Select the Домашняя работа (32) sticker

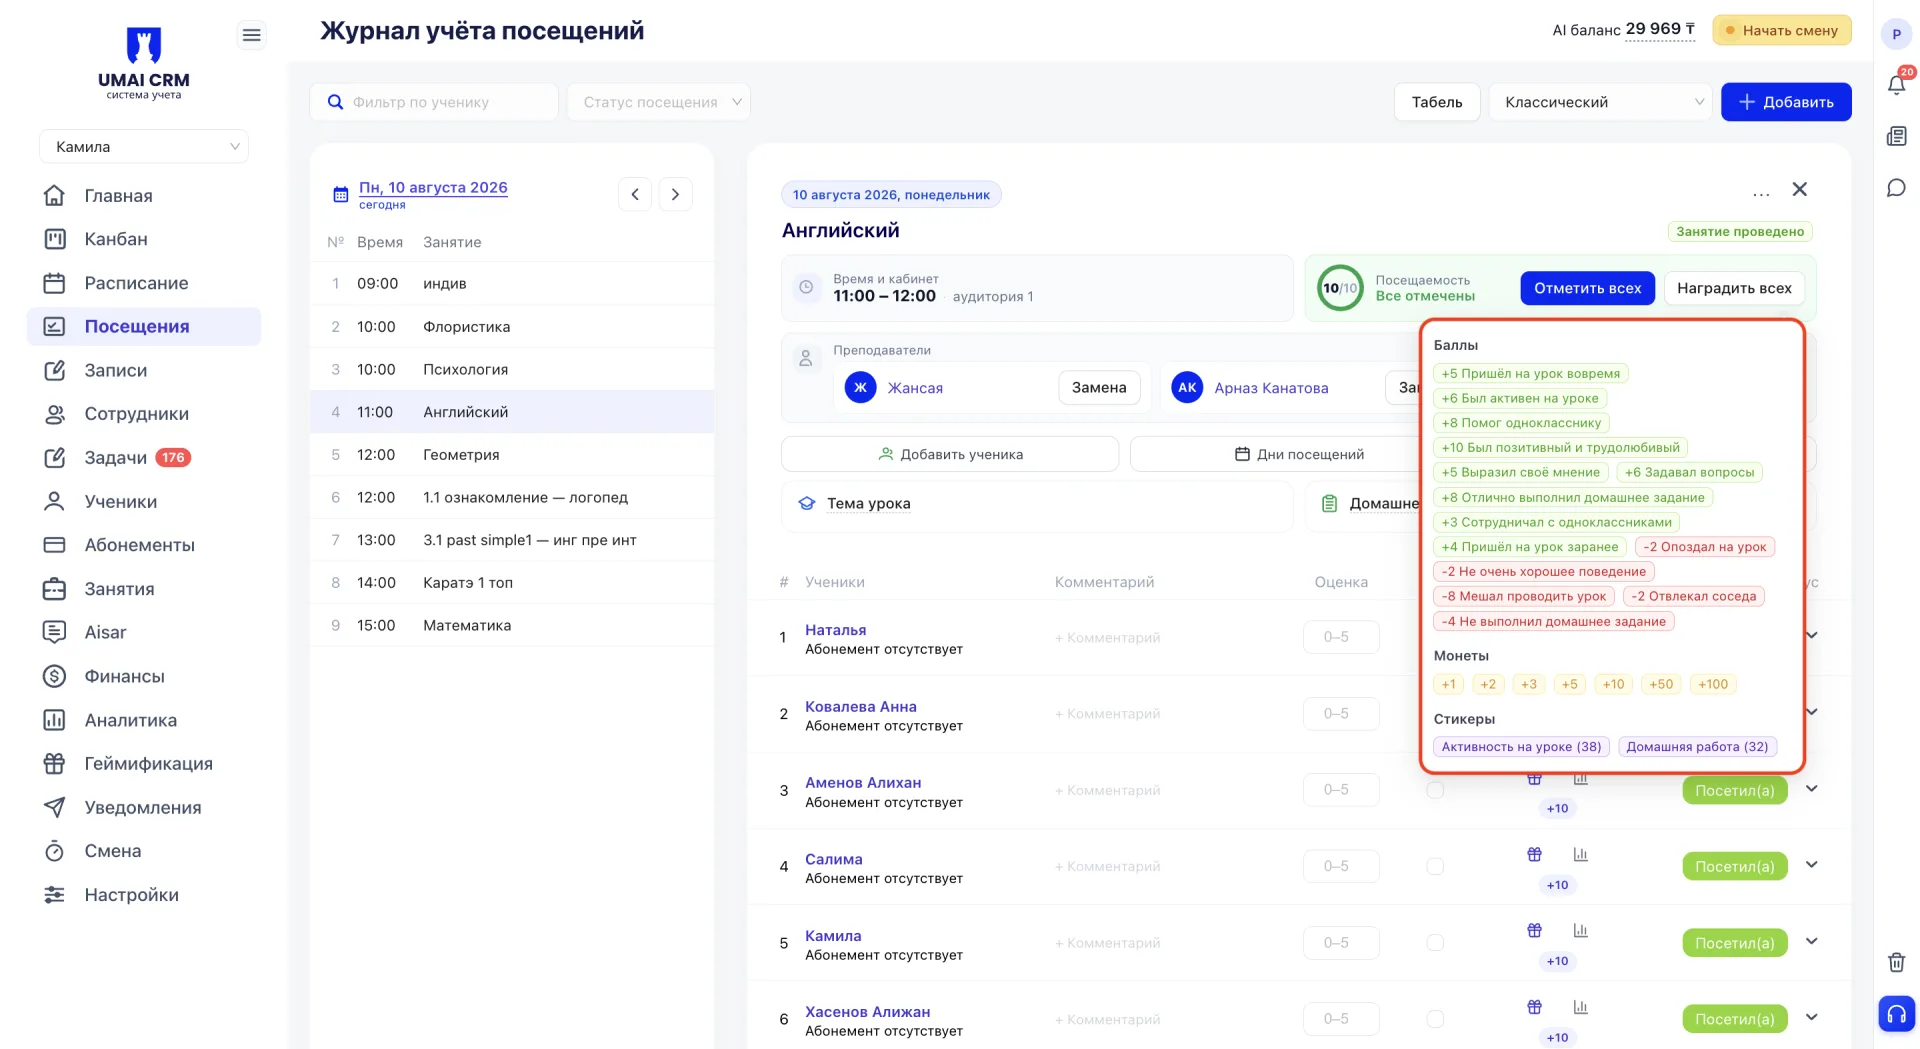pyautogui.click(x=1697, y=747)
